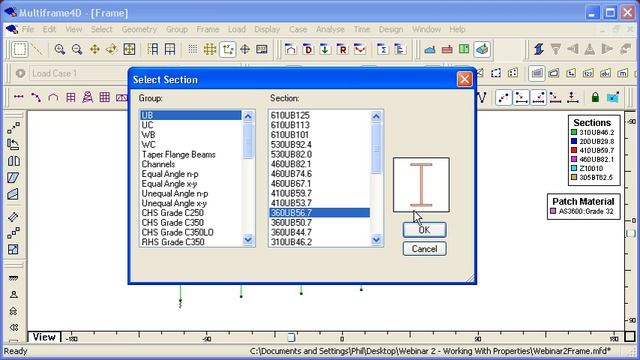640x360 pixels.
Task: Click the red Load window icon
Action: [447, 49]
